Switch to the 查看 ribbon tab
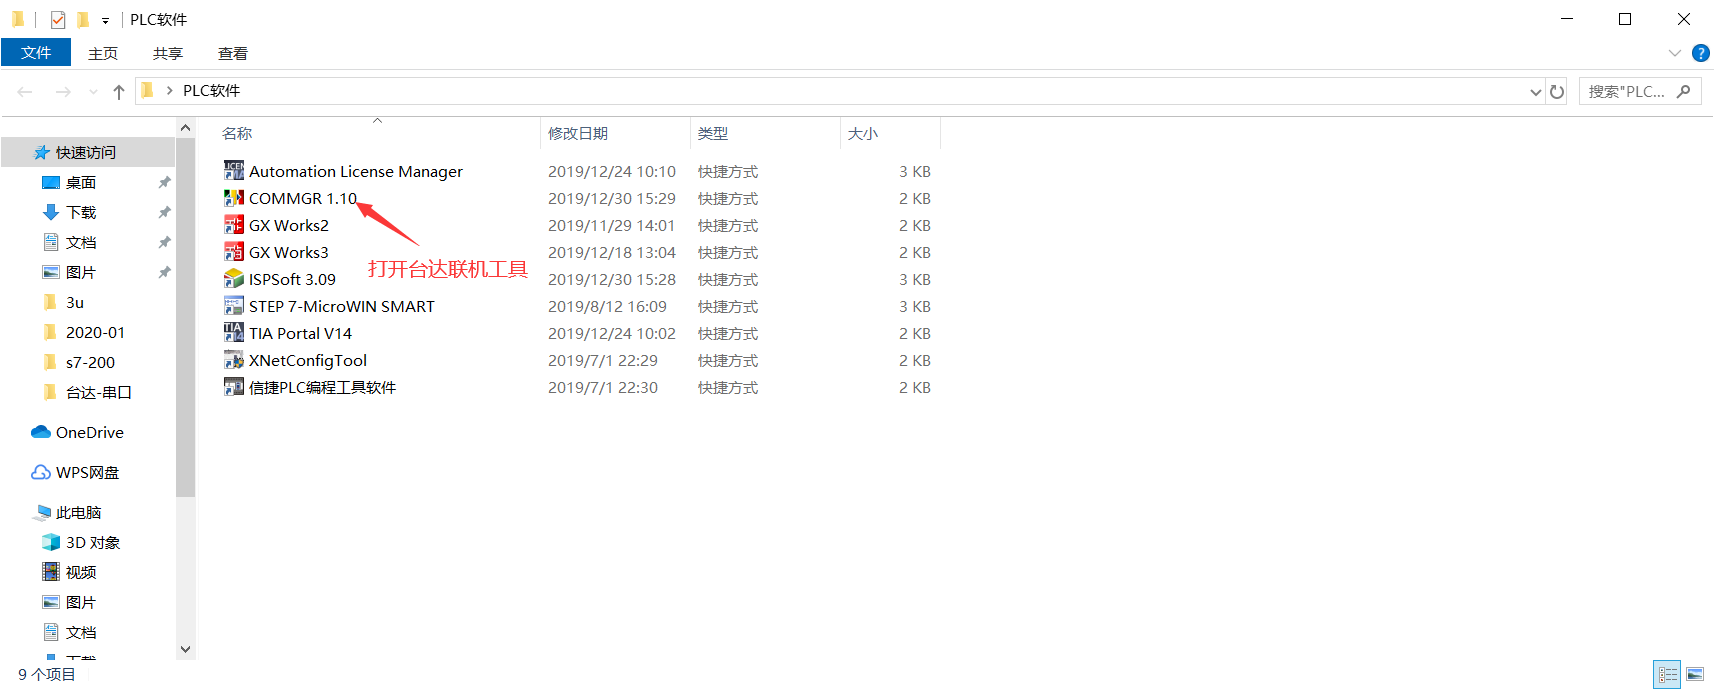 (x=233, y=53)
